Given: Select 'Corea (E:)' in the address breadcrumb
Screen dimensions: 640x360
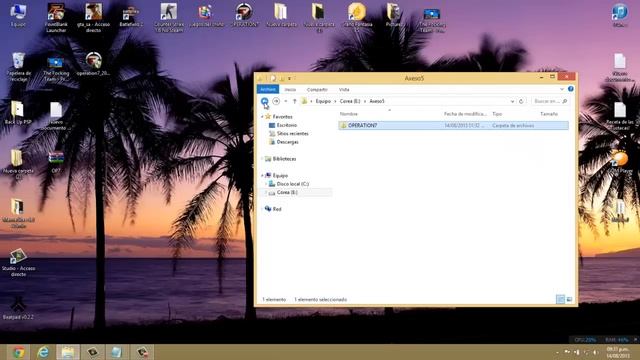Looking at the screenshot, I should pyautogui.click(x=350, y=101).
